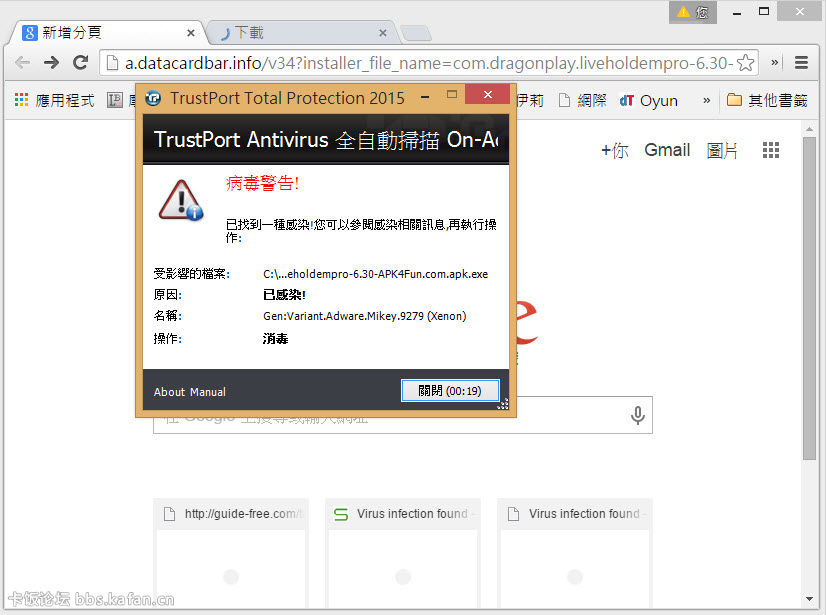
Task: Open the Chrome hamburger menu
Action: tap(801, 62)
